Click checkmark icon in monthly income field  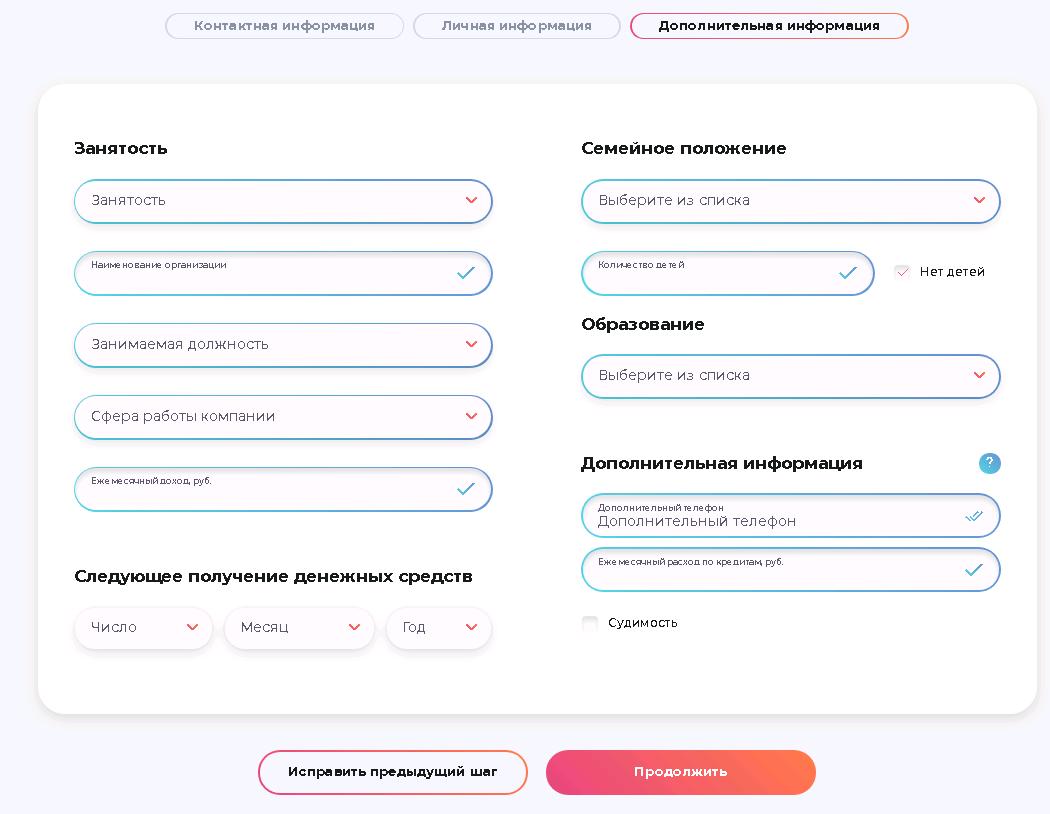[x=465, y=489]
